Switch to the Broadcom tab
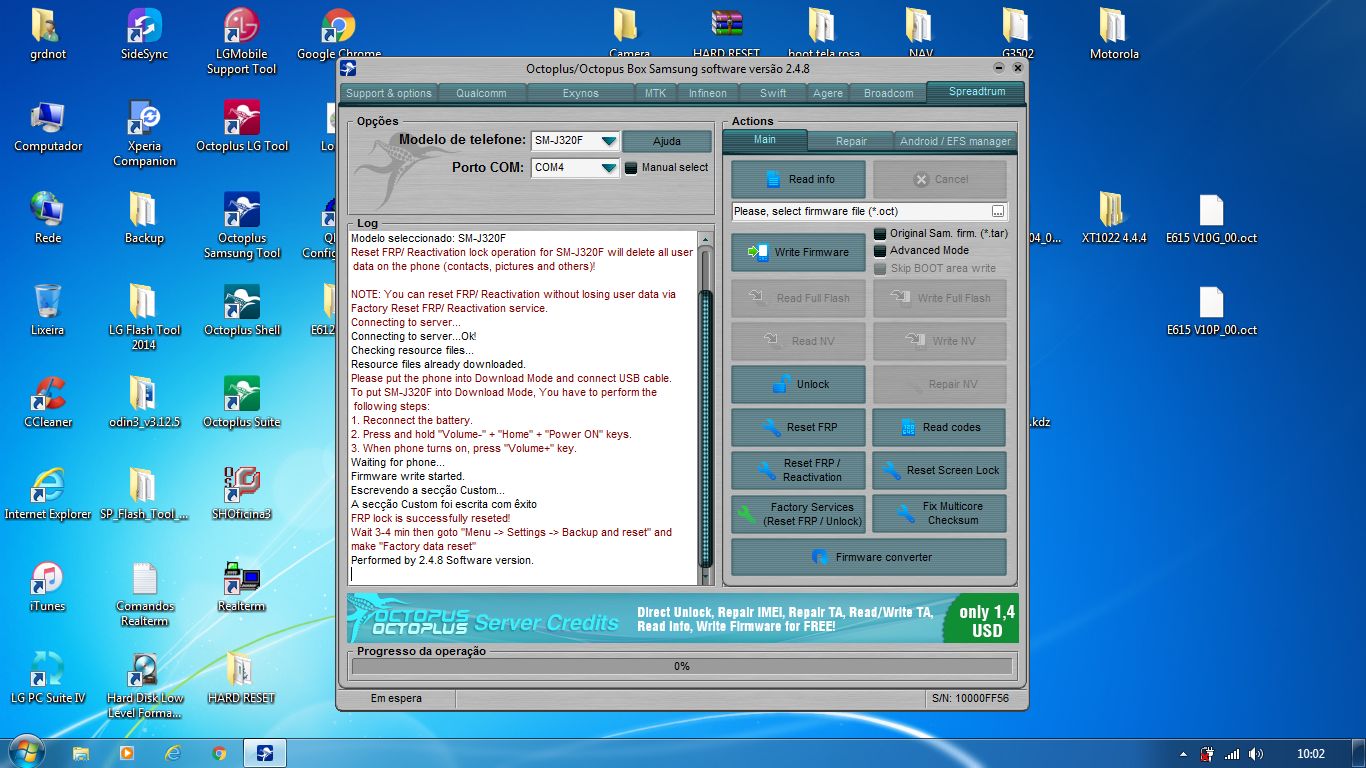The height and width of the screenshot is (768, 1366). tap(888, 93)
